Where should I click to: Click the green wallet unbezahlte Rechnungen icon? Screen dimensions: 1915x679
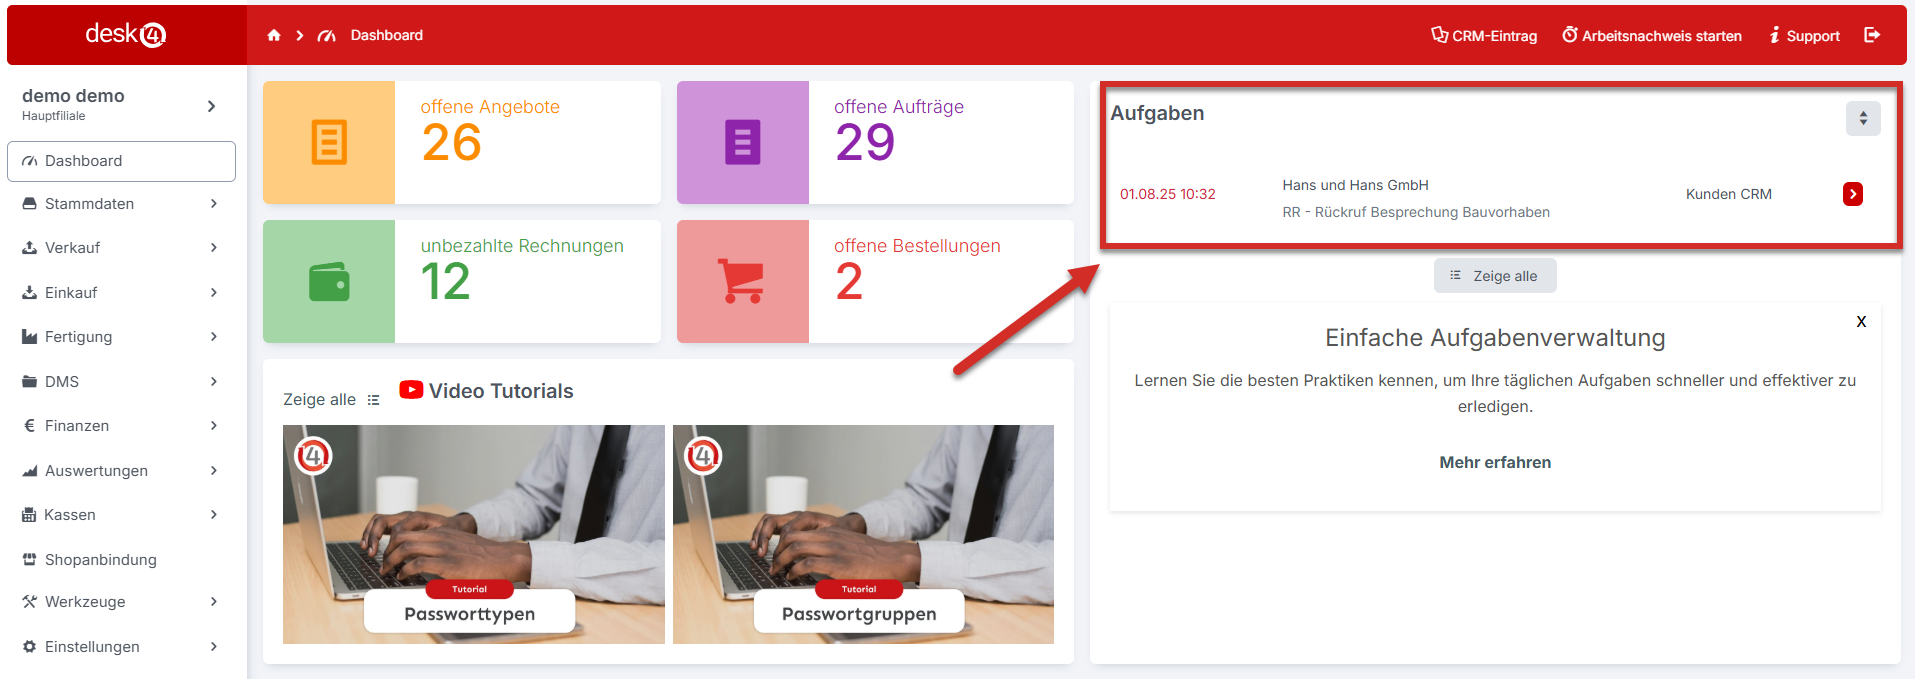[329, 282]
